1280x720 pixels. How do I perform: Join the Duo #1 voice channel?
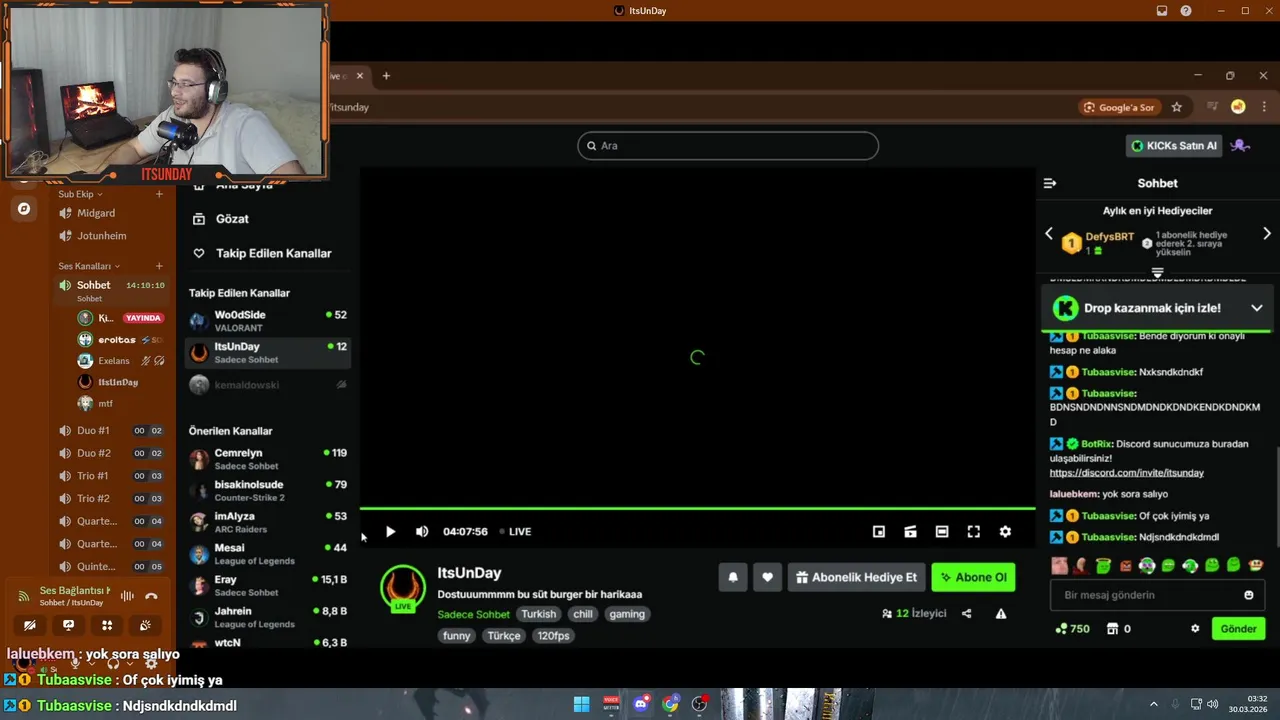click(110, 431)
